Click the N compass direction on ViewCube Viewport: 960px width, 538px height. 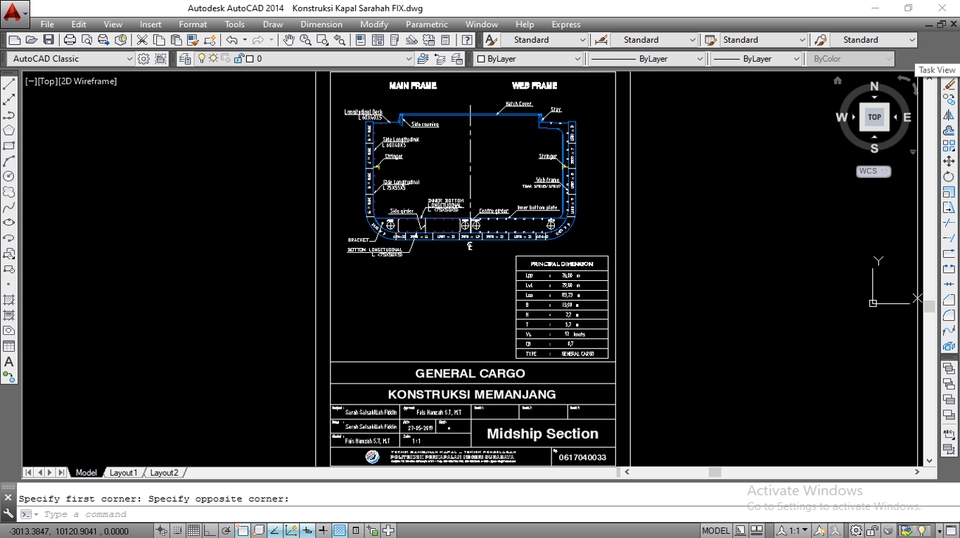pos(874,86)
